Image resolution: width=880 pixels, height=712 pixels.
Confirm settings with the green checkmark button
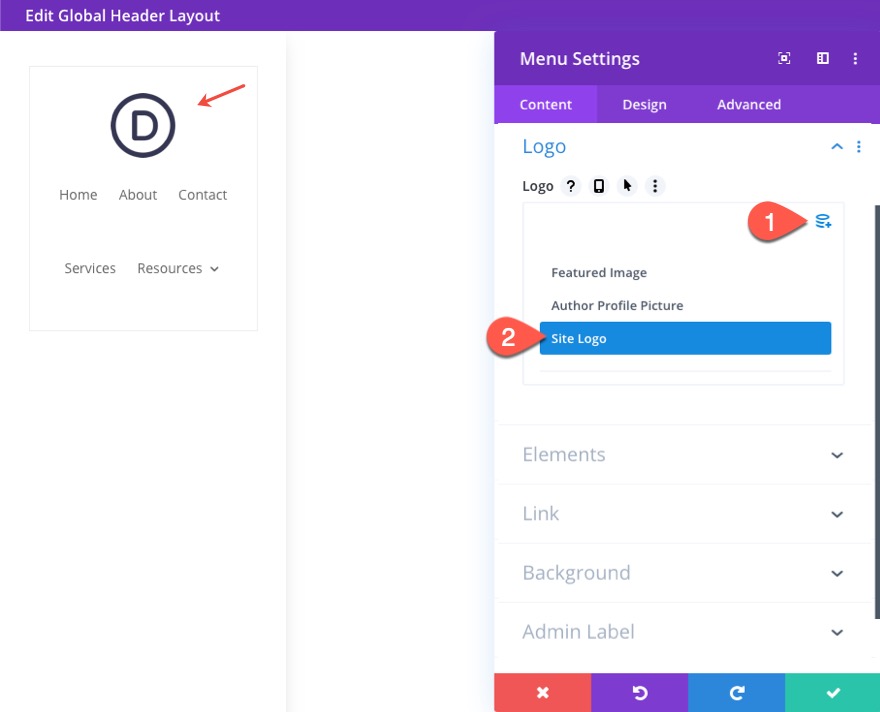(x=833, y=692)
